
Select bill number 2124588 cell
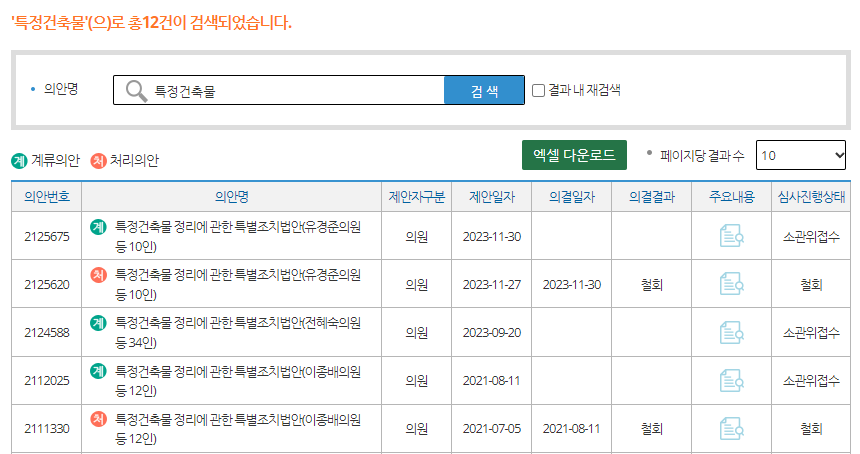tap(47, 333)
